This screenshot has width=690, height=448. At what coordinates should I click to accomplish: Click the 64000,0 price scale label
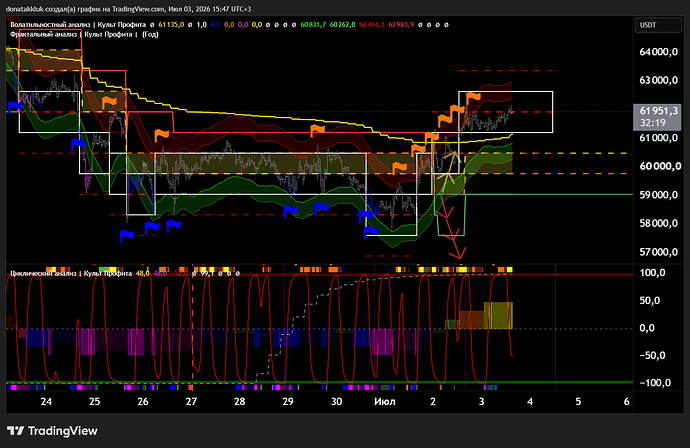[x=658, y=52]
